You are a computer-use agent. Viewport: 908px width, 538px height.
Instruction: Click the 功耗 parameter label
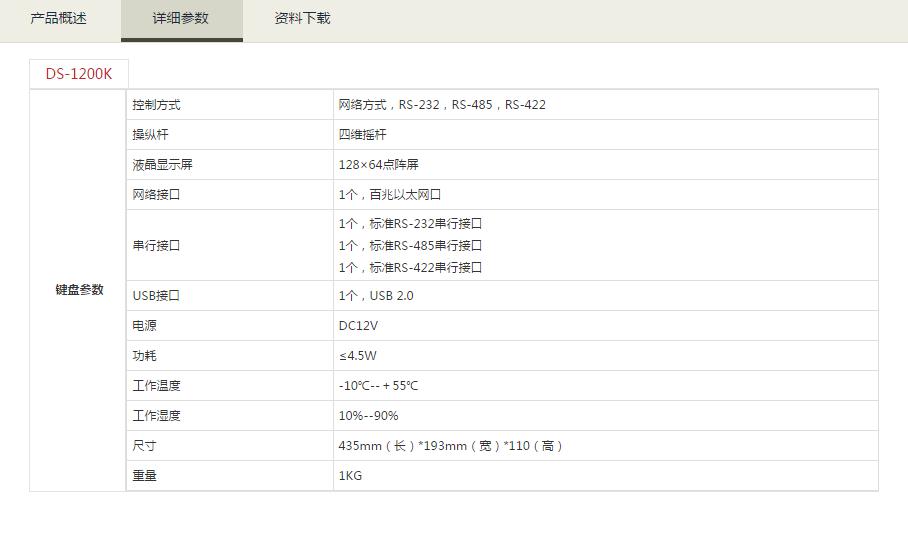click(x=145, y=356)
